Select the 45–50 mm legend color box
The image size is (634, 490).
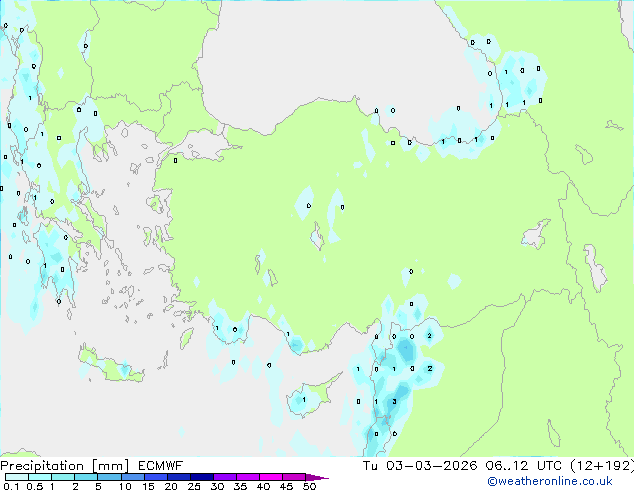point(294,477)
